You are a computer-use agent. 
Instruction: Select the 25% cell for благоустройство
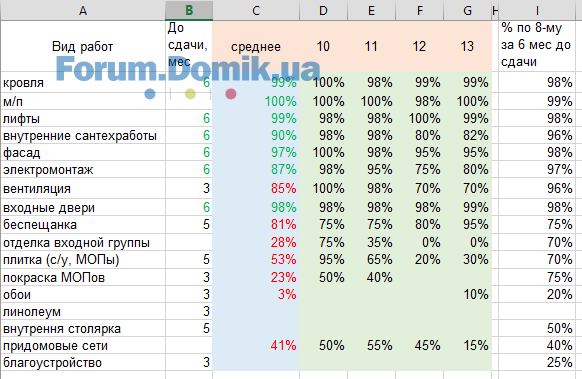click(537, 362)
